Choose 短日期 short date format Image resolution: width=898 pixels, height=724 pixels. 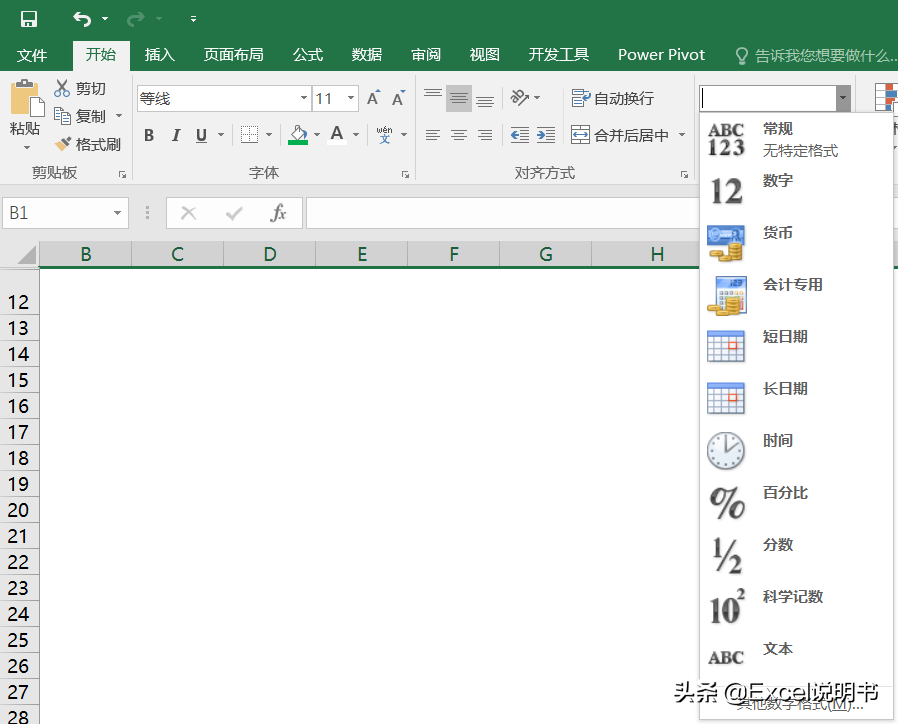click(796, 347)
